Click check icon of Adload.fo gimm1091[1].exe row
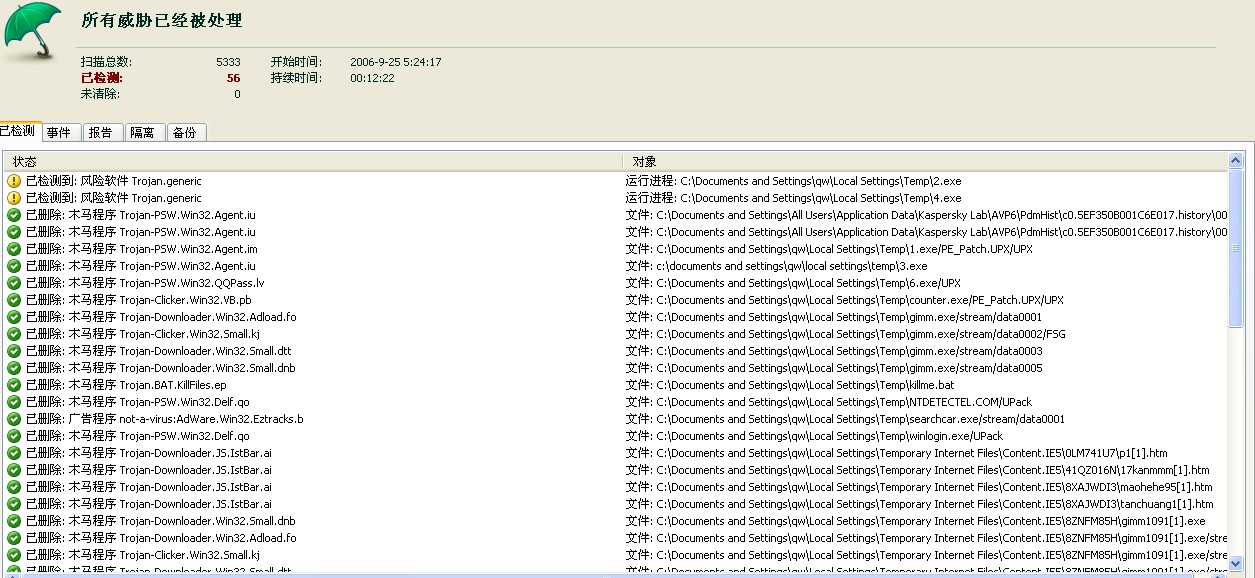The height and width of the screenshot is (578, 1255). (x=14, y=538)
